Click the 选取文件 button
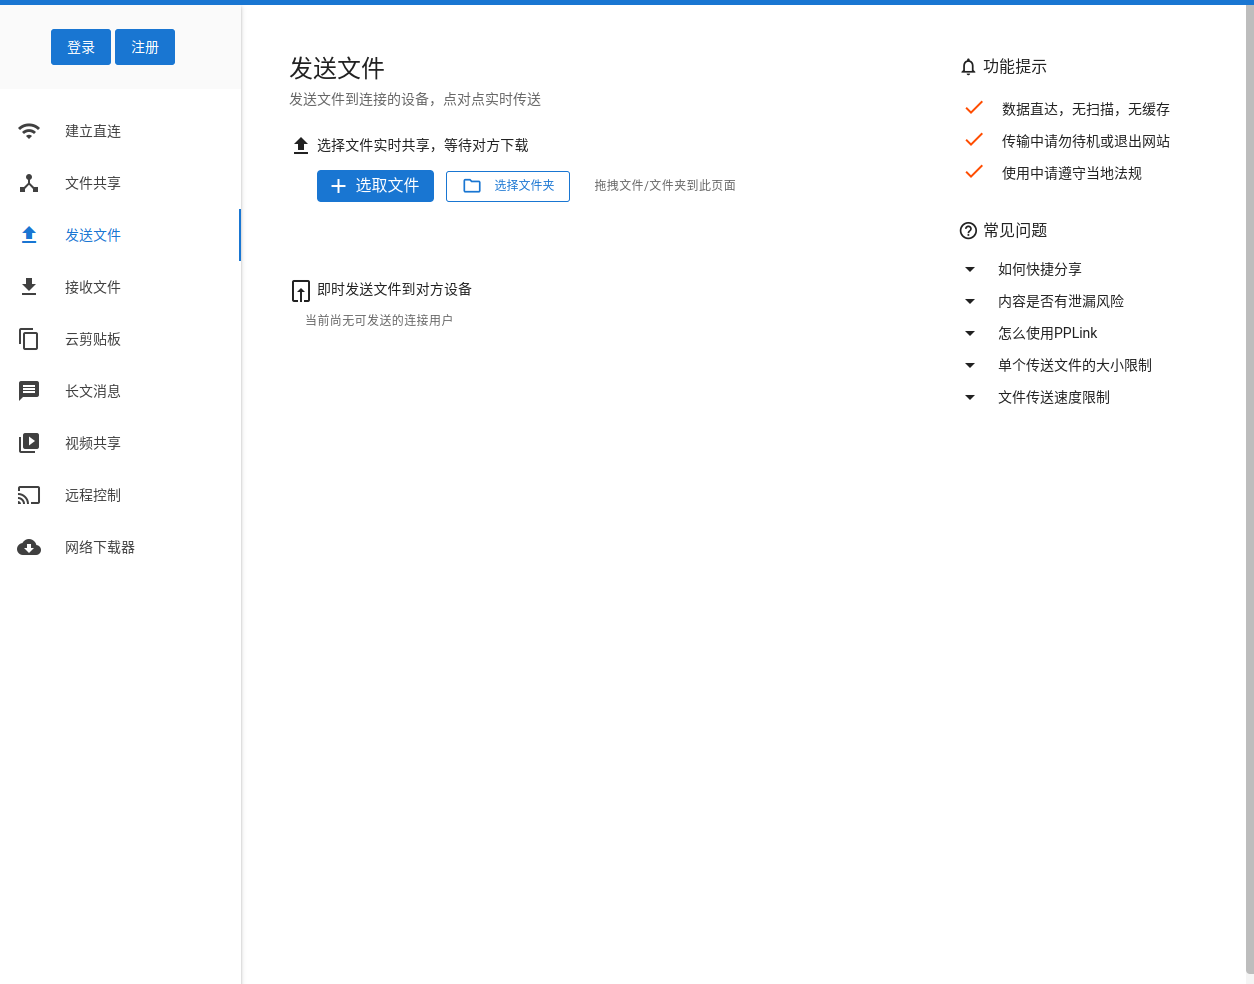This screenshot has width=1254, height=984. click(x=375, y=186)
